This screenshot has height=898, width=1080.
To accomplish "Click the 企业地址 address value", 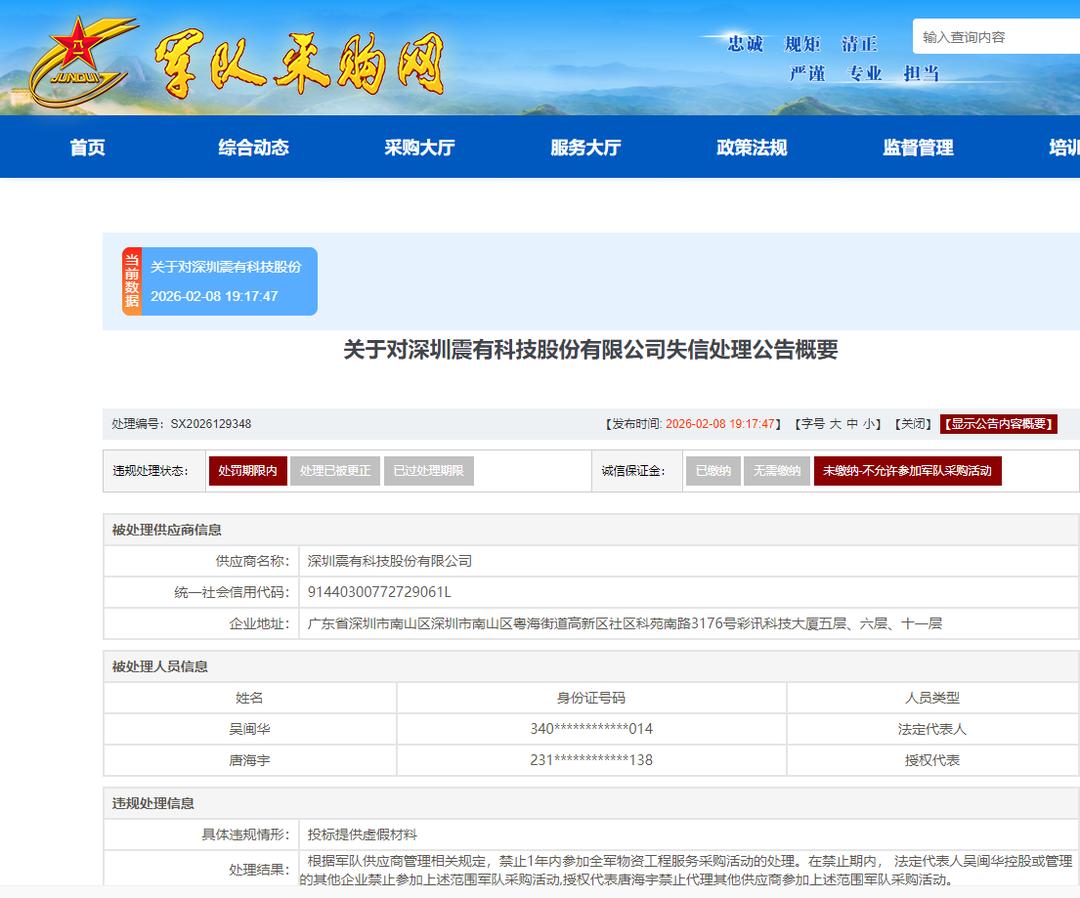I will 624,624.
